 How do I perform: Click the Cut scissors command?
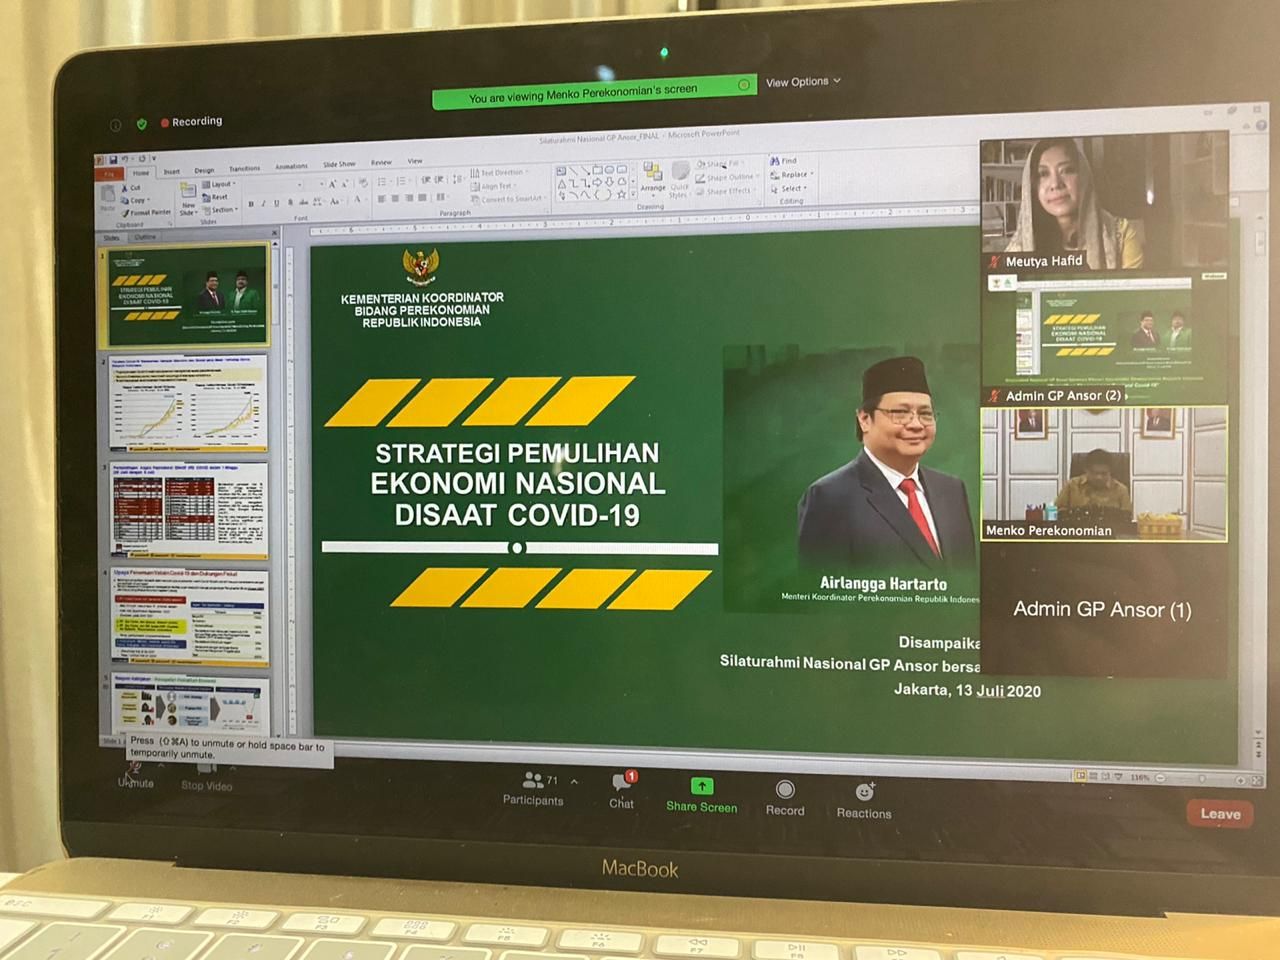[x=132, y=187]
